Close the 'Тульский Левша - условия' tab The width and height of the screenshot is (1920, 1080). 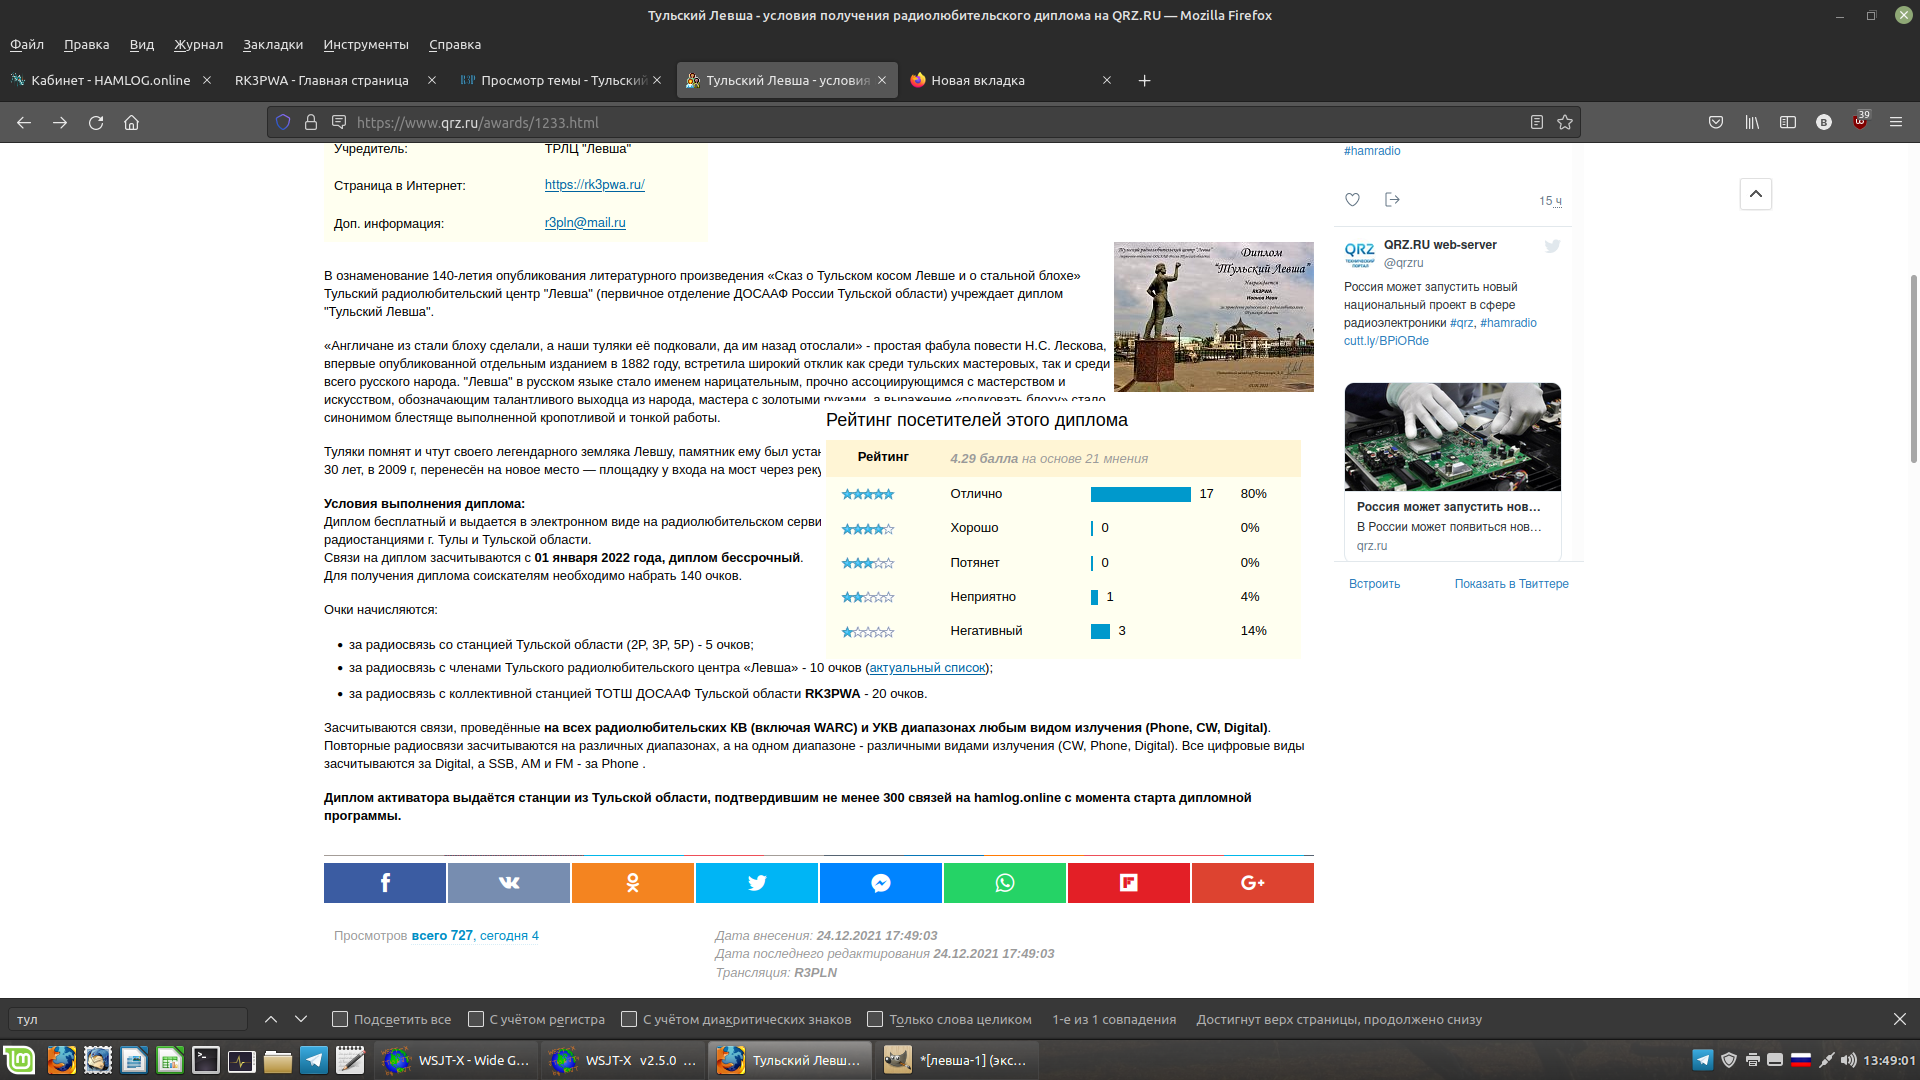point(882,80)
